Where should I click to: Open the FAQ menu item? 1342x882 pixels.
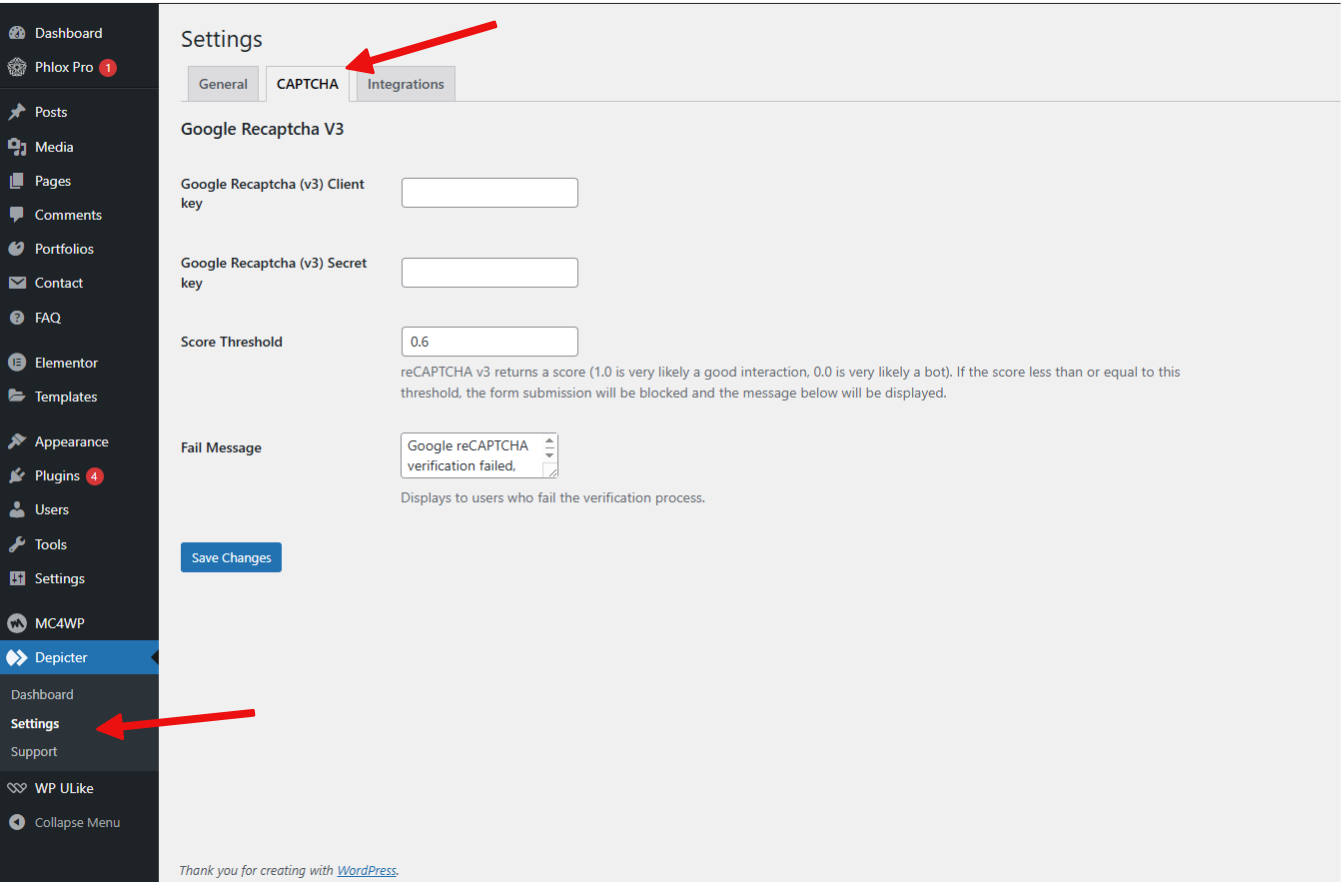coord(48,318)
